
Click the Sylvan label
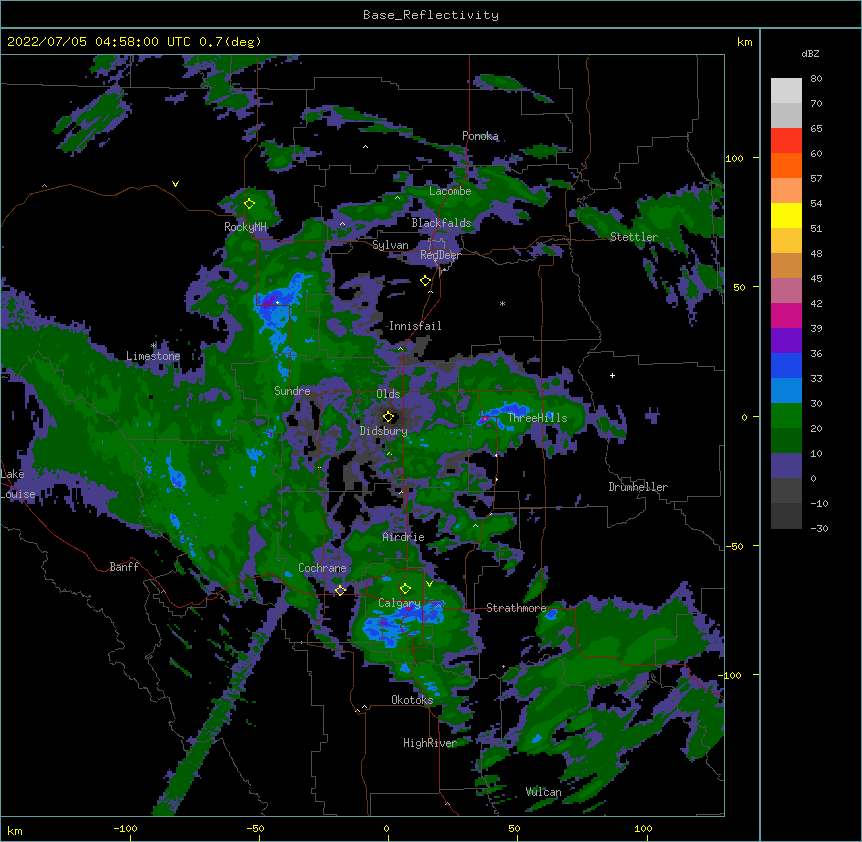click(390, 245)
